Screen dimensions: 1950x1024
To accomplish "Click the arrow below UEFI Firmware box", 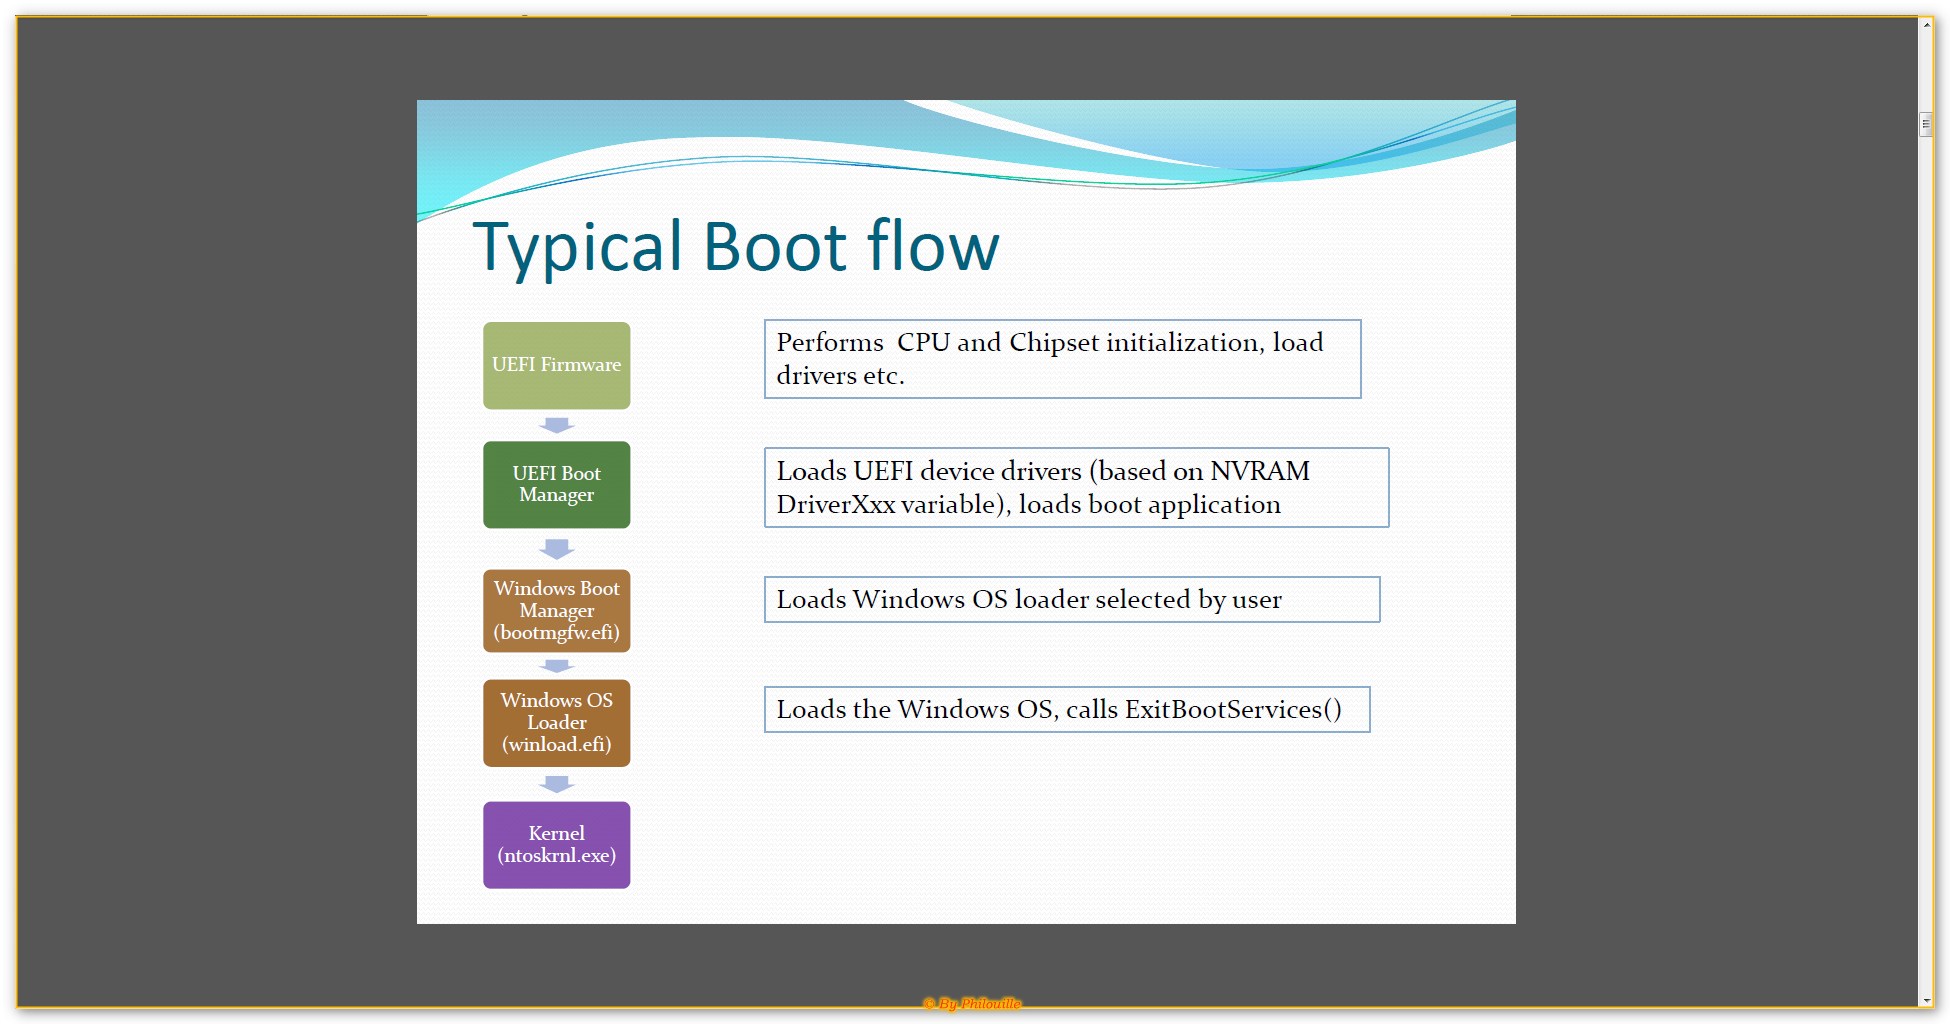I will pyautogui.click(x=556, y=425).
